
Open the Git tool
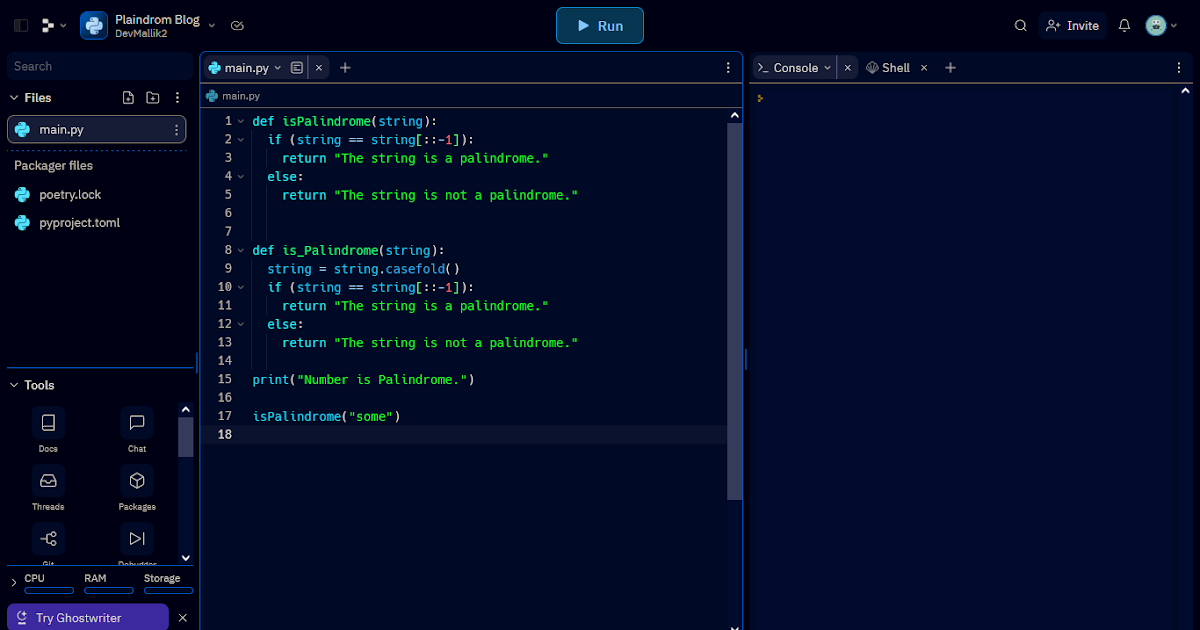pyautogui.click(x=48, y=545)
